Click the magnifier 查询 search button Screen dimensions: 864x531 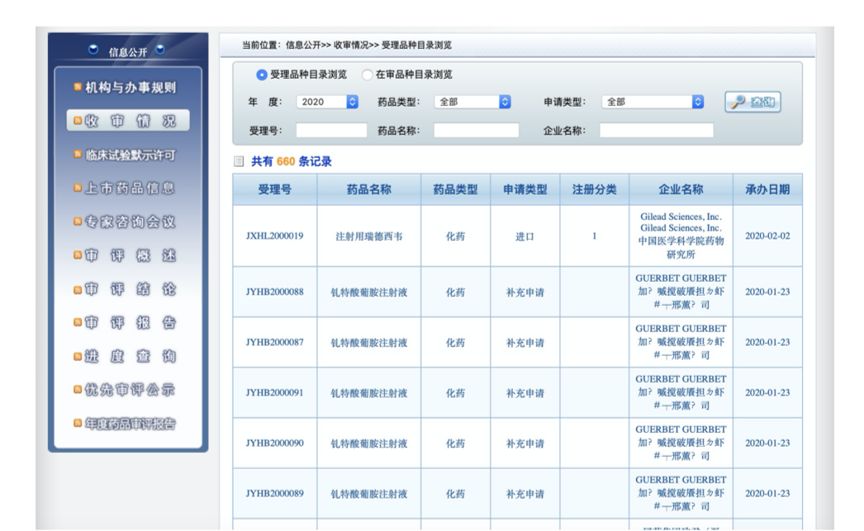click(752, 102)
